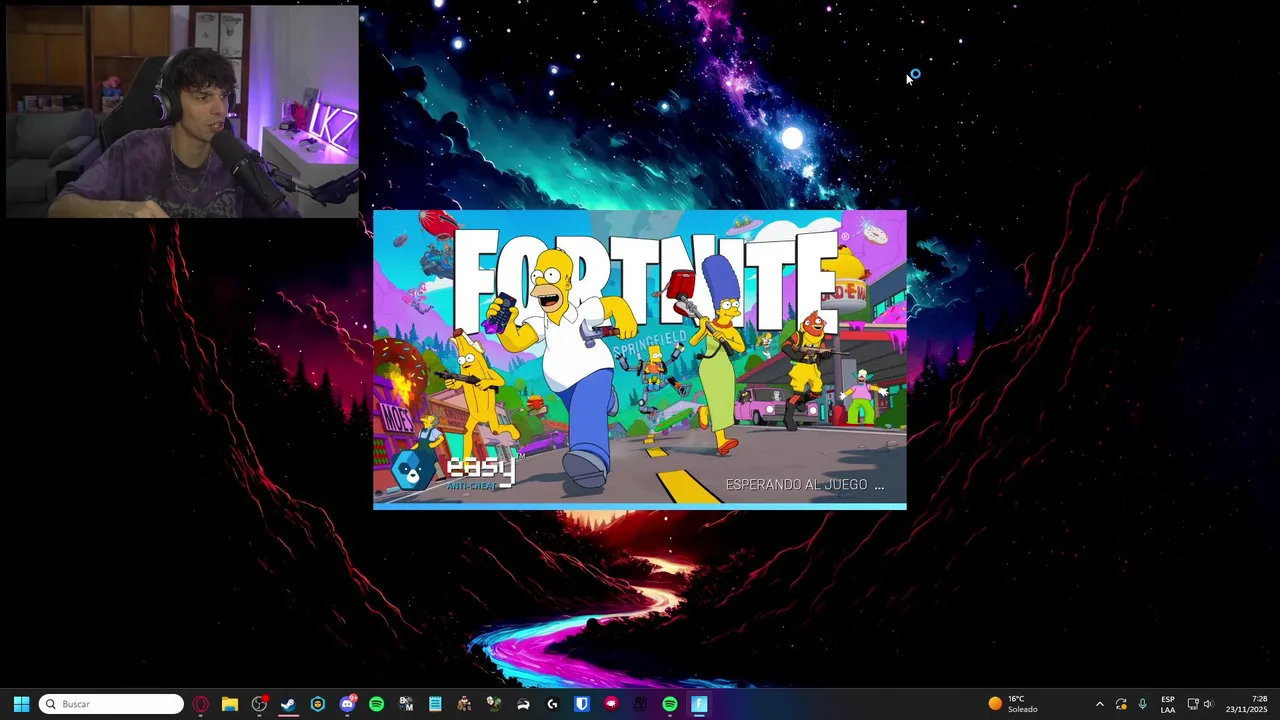Open Logitech G HUB taskbar icon
1280x720 pixels.
click(552, 704)
